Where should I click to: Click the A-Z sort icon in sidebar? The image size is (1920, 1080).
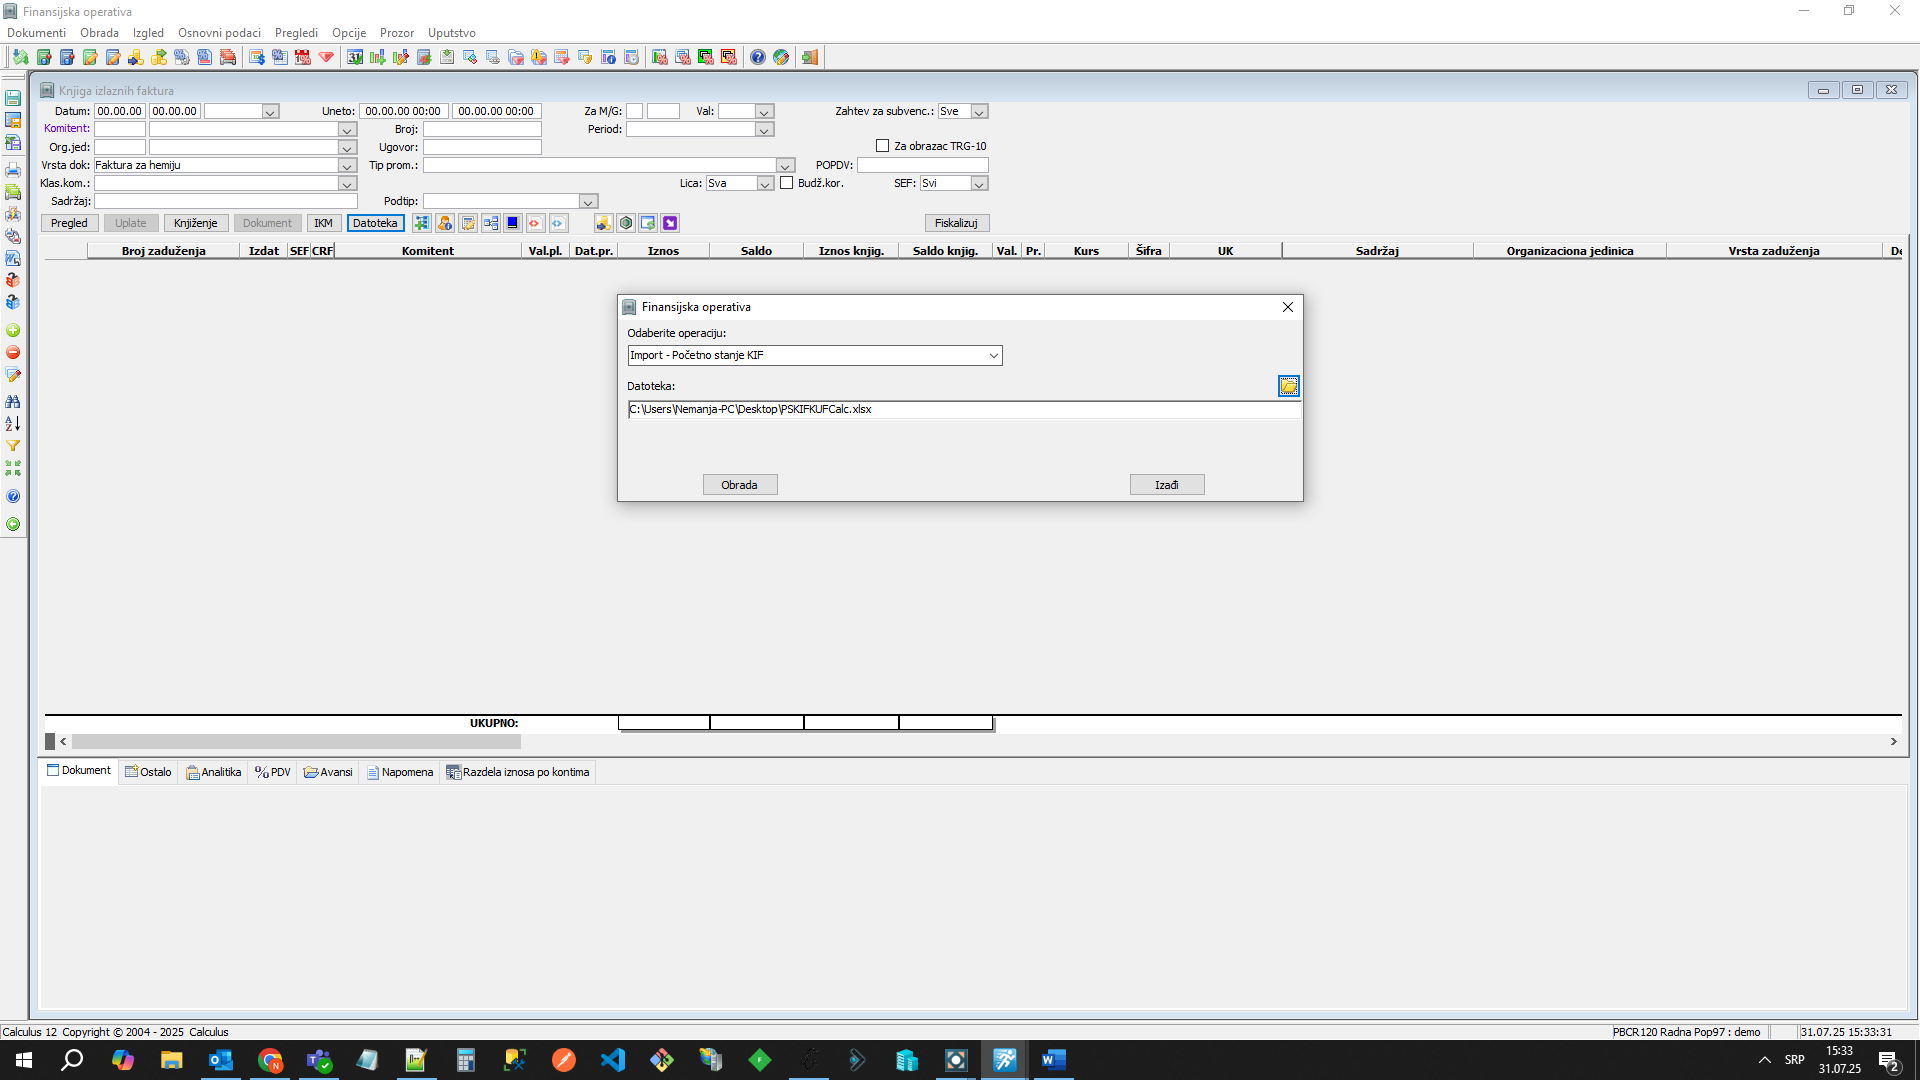point(13,424)
